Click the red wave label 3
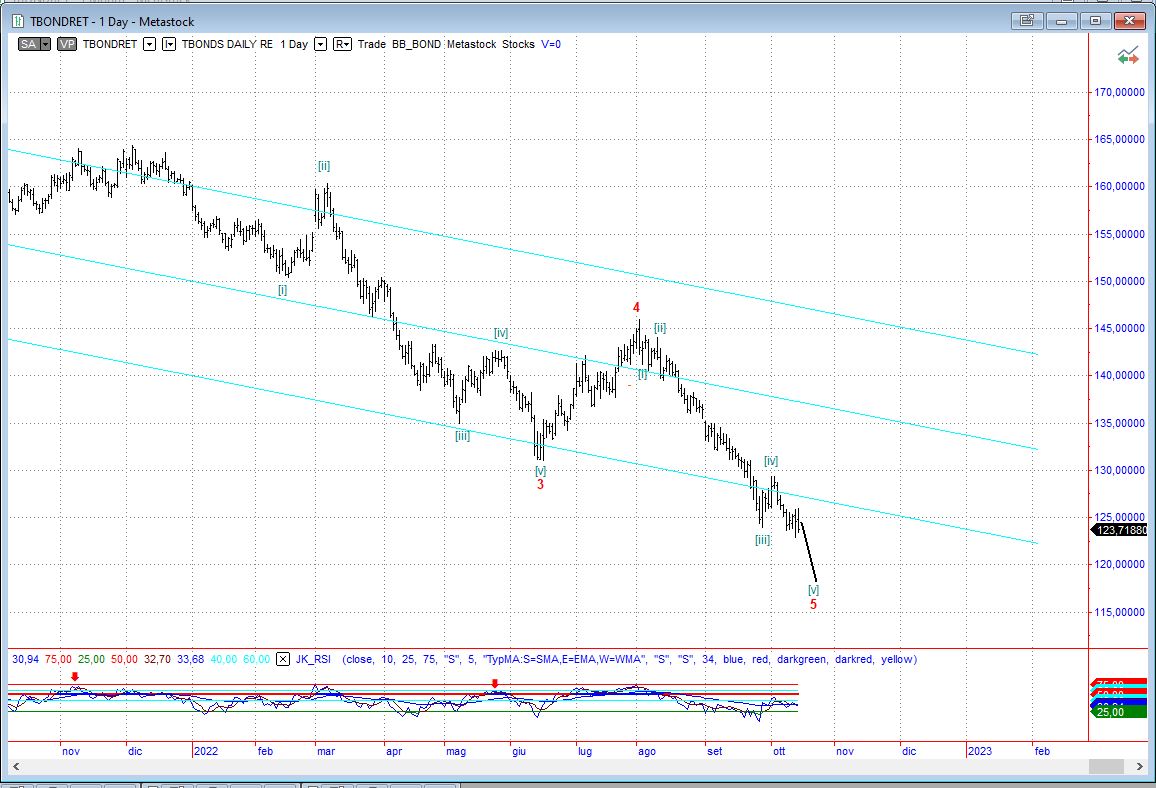This screenshot has width=1156, height=788. (x=540, y=484)
